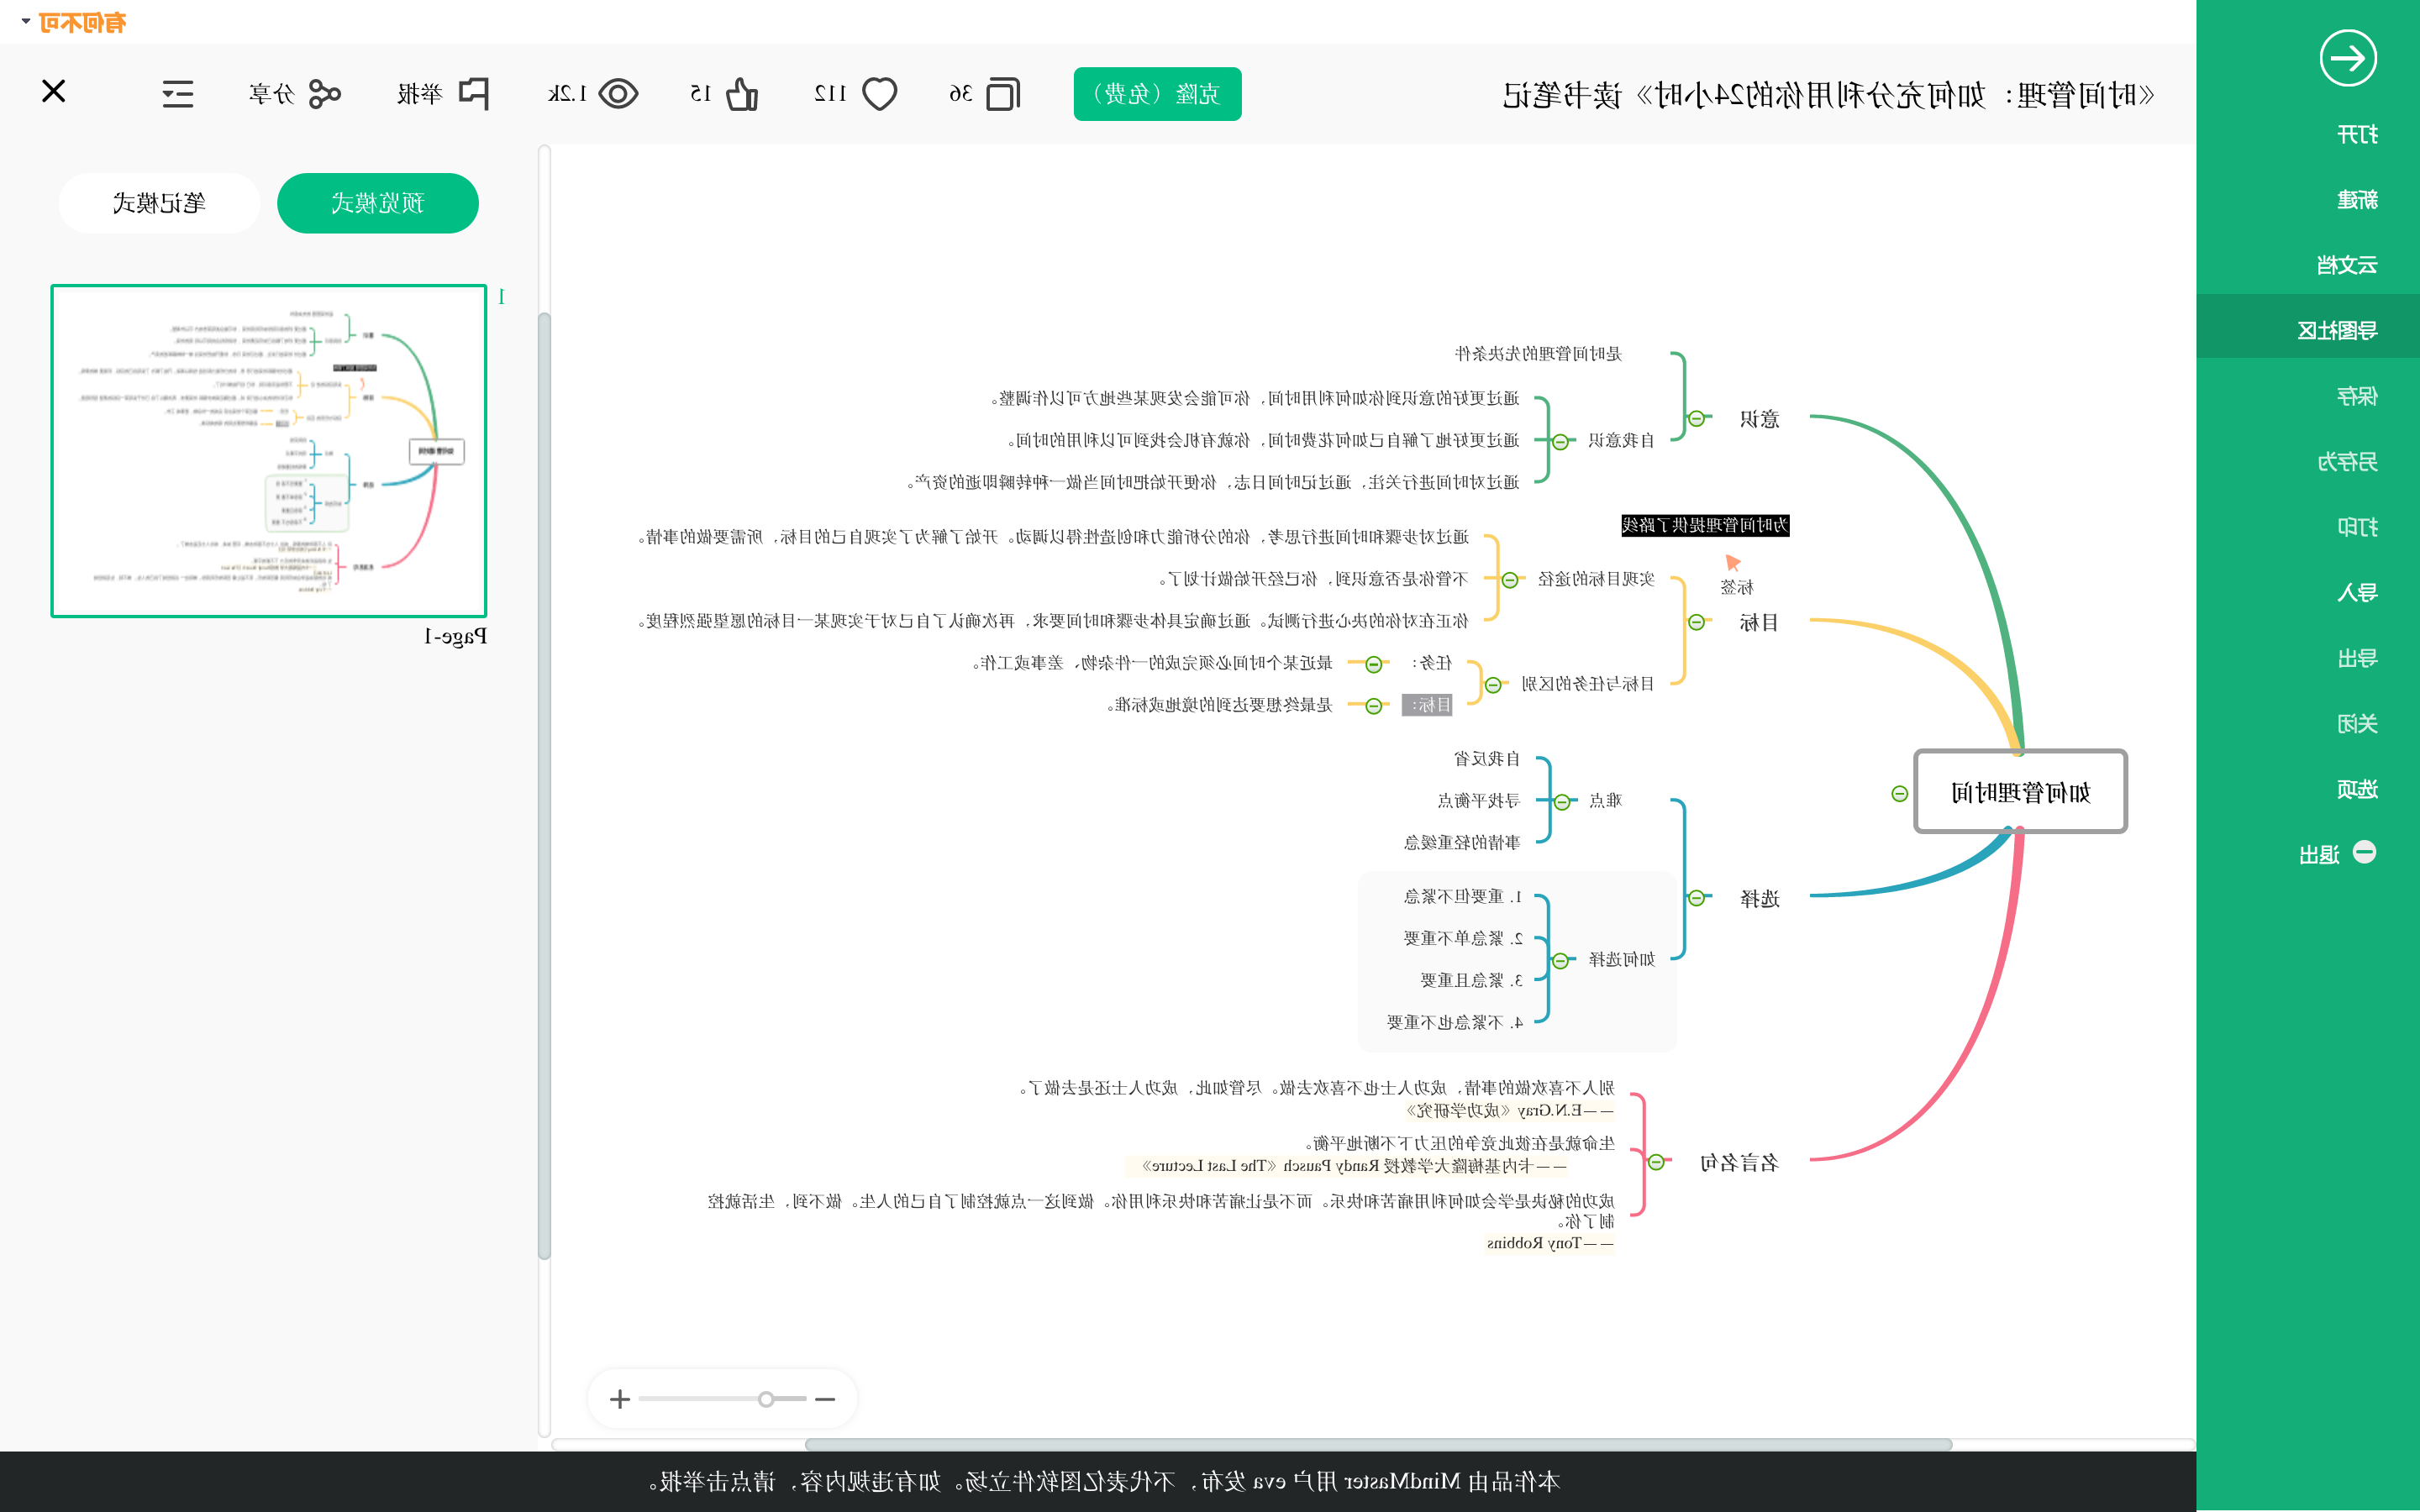
Task: Open the 打开 (Open) sidebar menu item
Action: (2357, 134)
